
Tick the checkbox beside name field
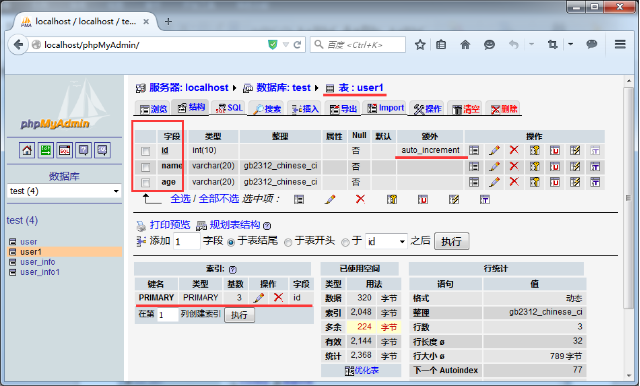tap(145, 167)
